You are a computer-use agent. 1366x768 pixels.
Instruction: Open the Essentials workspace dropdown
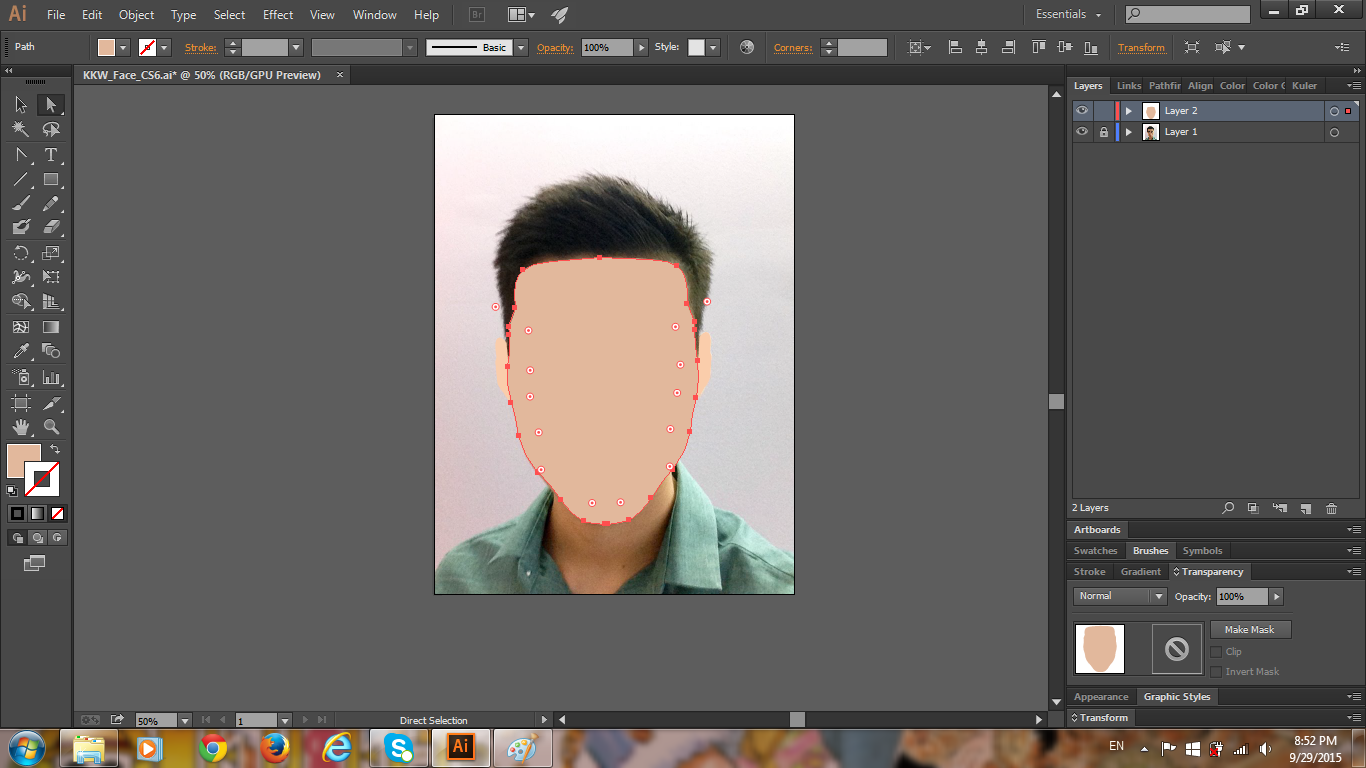click(x=1068, y=15)
